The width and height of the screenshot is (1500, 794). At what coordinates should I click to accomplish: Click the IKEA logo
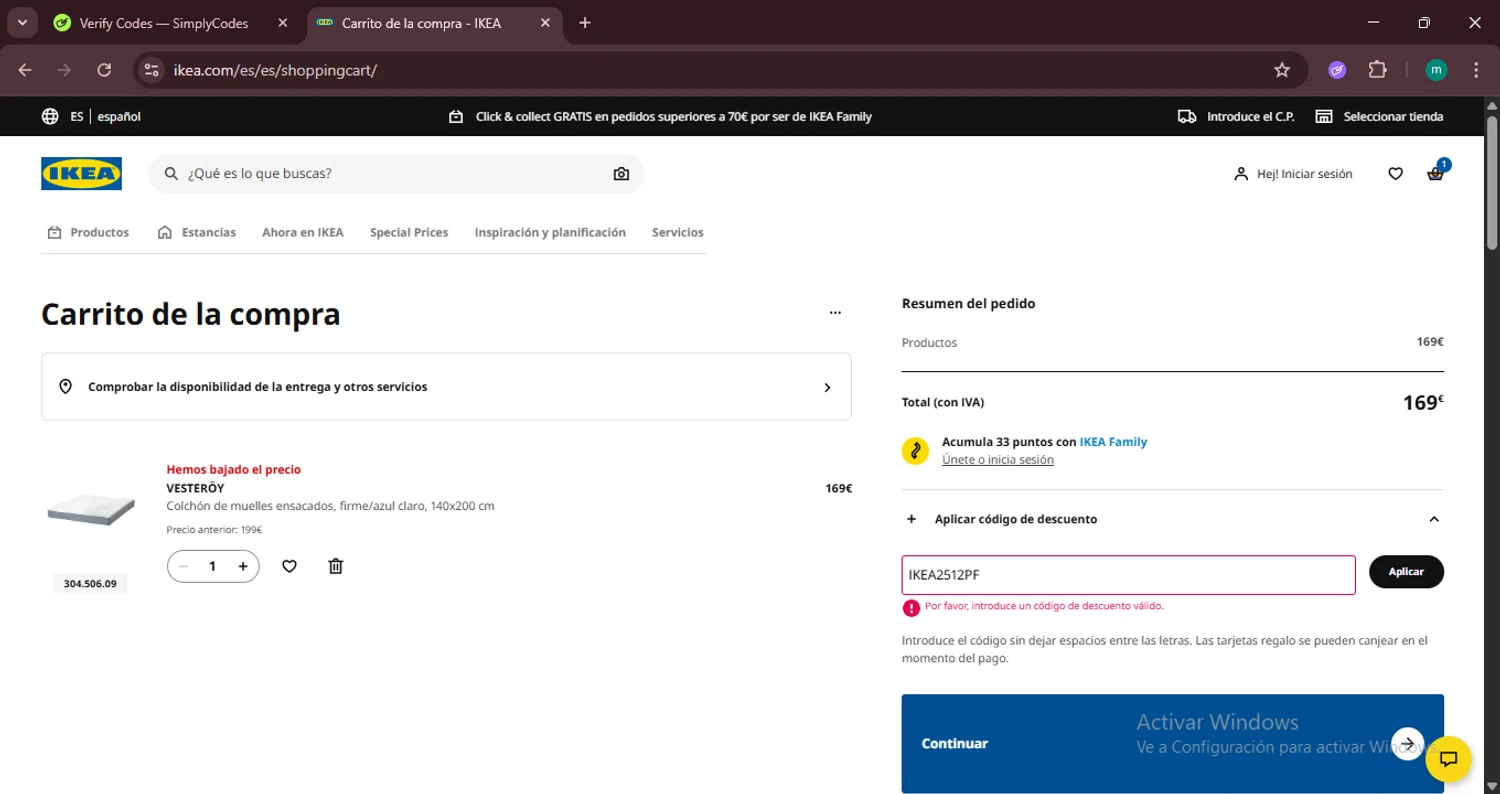coord(81,173)
